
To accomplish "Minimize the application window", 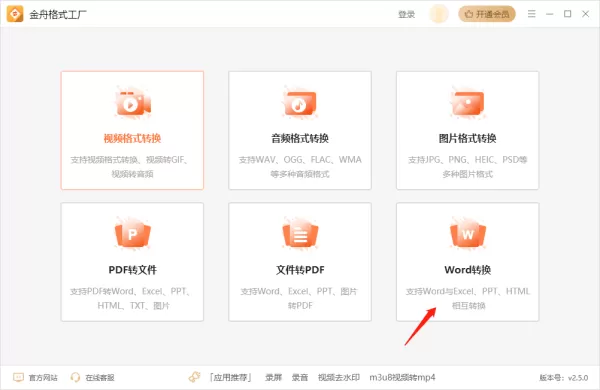I will click(549, 14).
